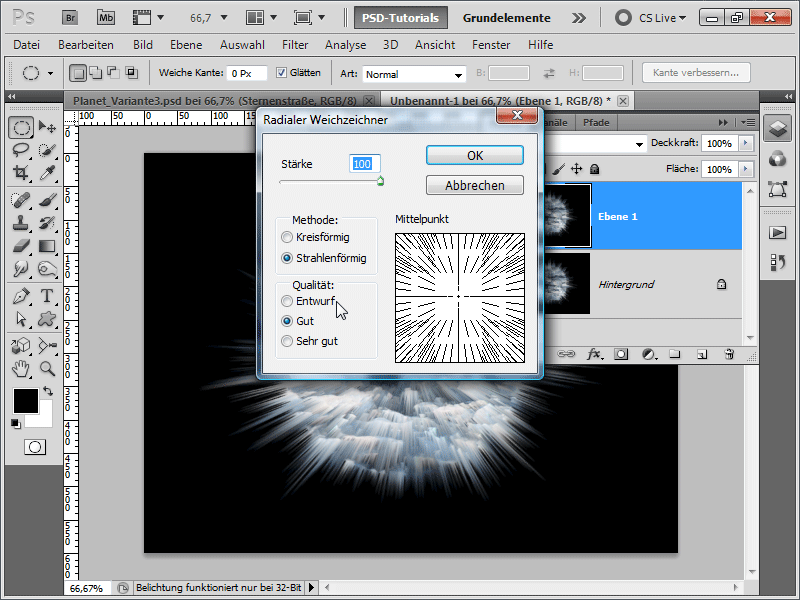This screenshot has height=600, width=800.
Task: Open Fläche fill slider arrow
Action: click(746, 169)
